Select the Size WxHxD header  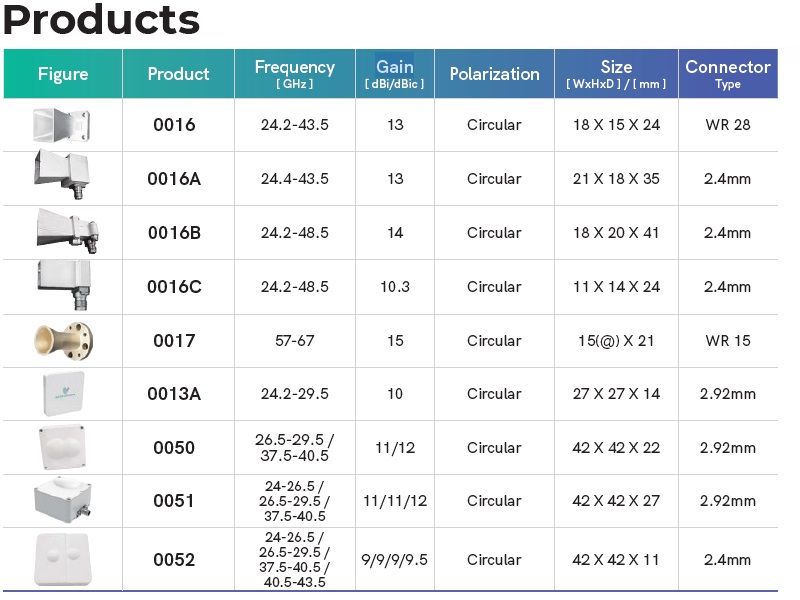pos(616,74)
